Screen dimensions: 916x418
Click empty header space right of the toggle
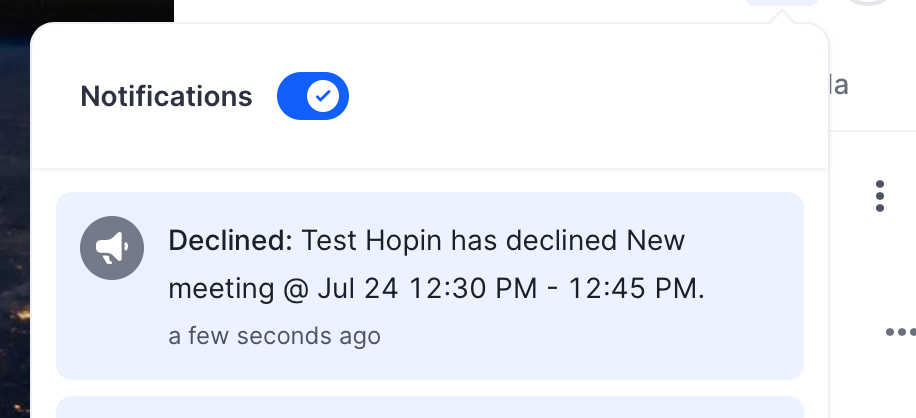pyautogui.click(x=584, y=96)
